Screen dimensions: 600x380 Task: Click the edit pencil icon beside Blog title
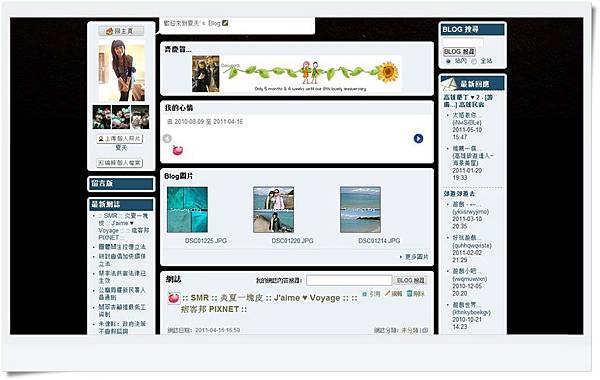click(x=225, y=23)
